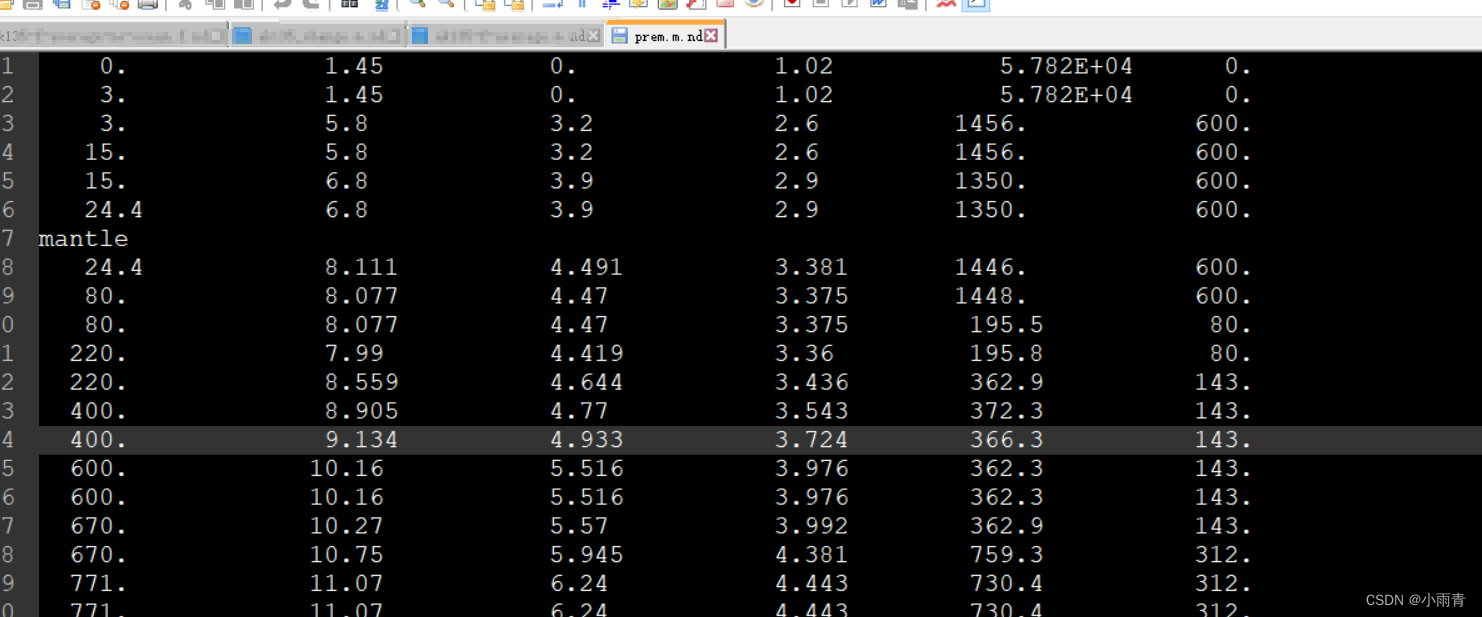
Task: Click the value 4.77 in the 400. row
Action: pyautogui.click(x=579, y=411)
